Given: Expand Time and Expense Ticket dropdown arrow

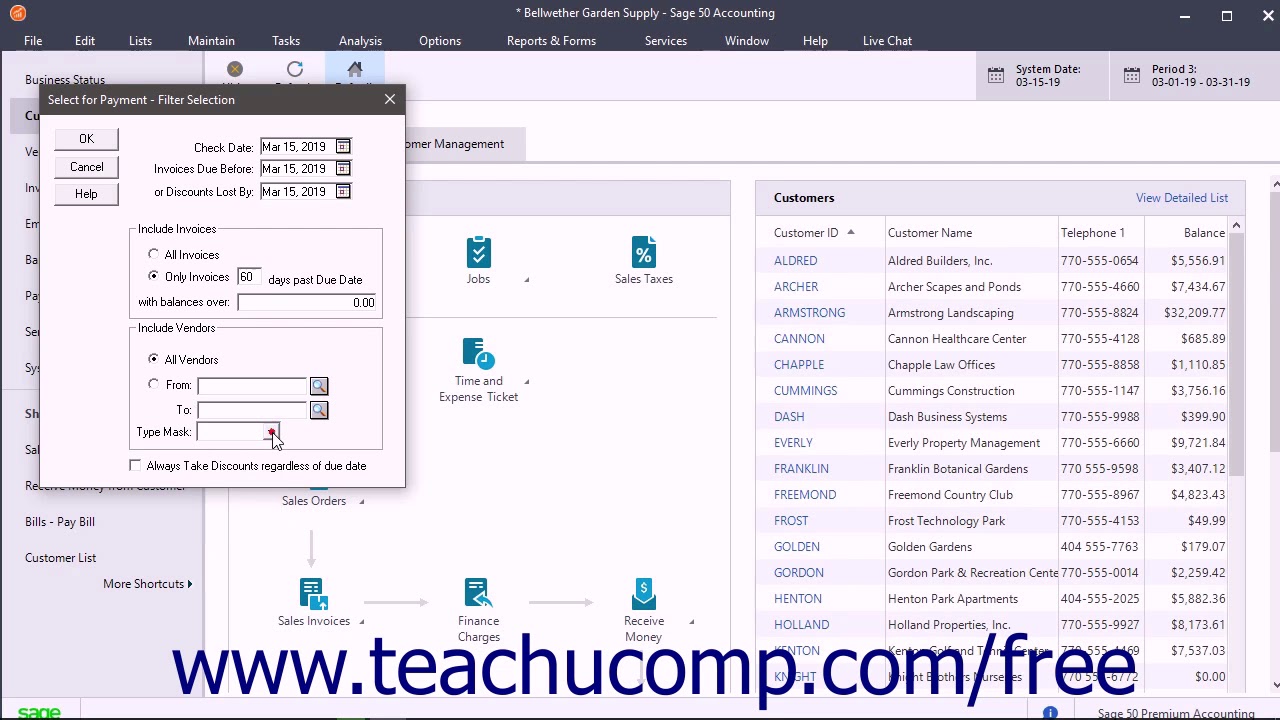Looking at the screenshot, I should pyautogui.click(x=527, y=381).
